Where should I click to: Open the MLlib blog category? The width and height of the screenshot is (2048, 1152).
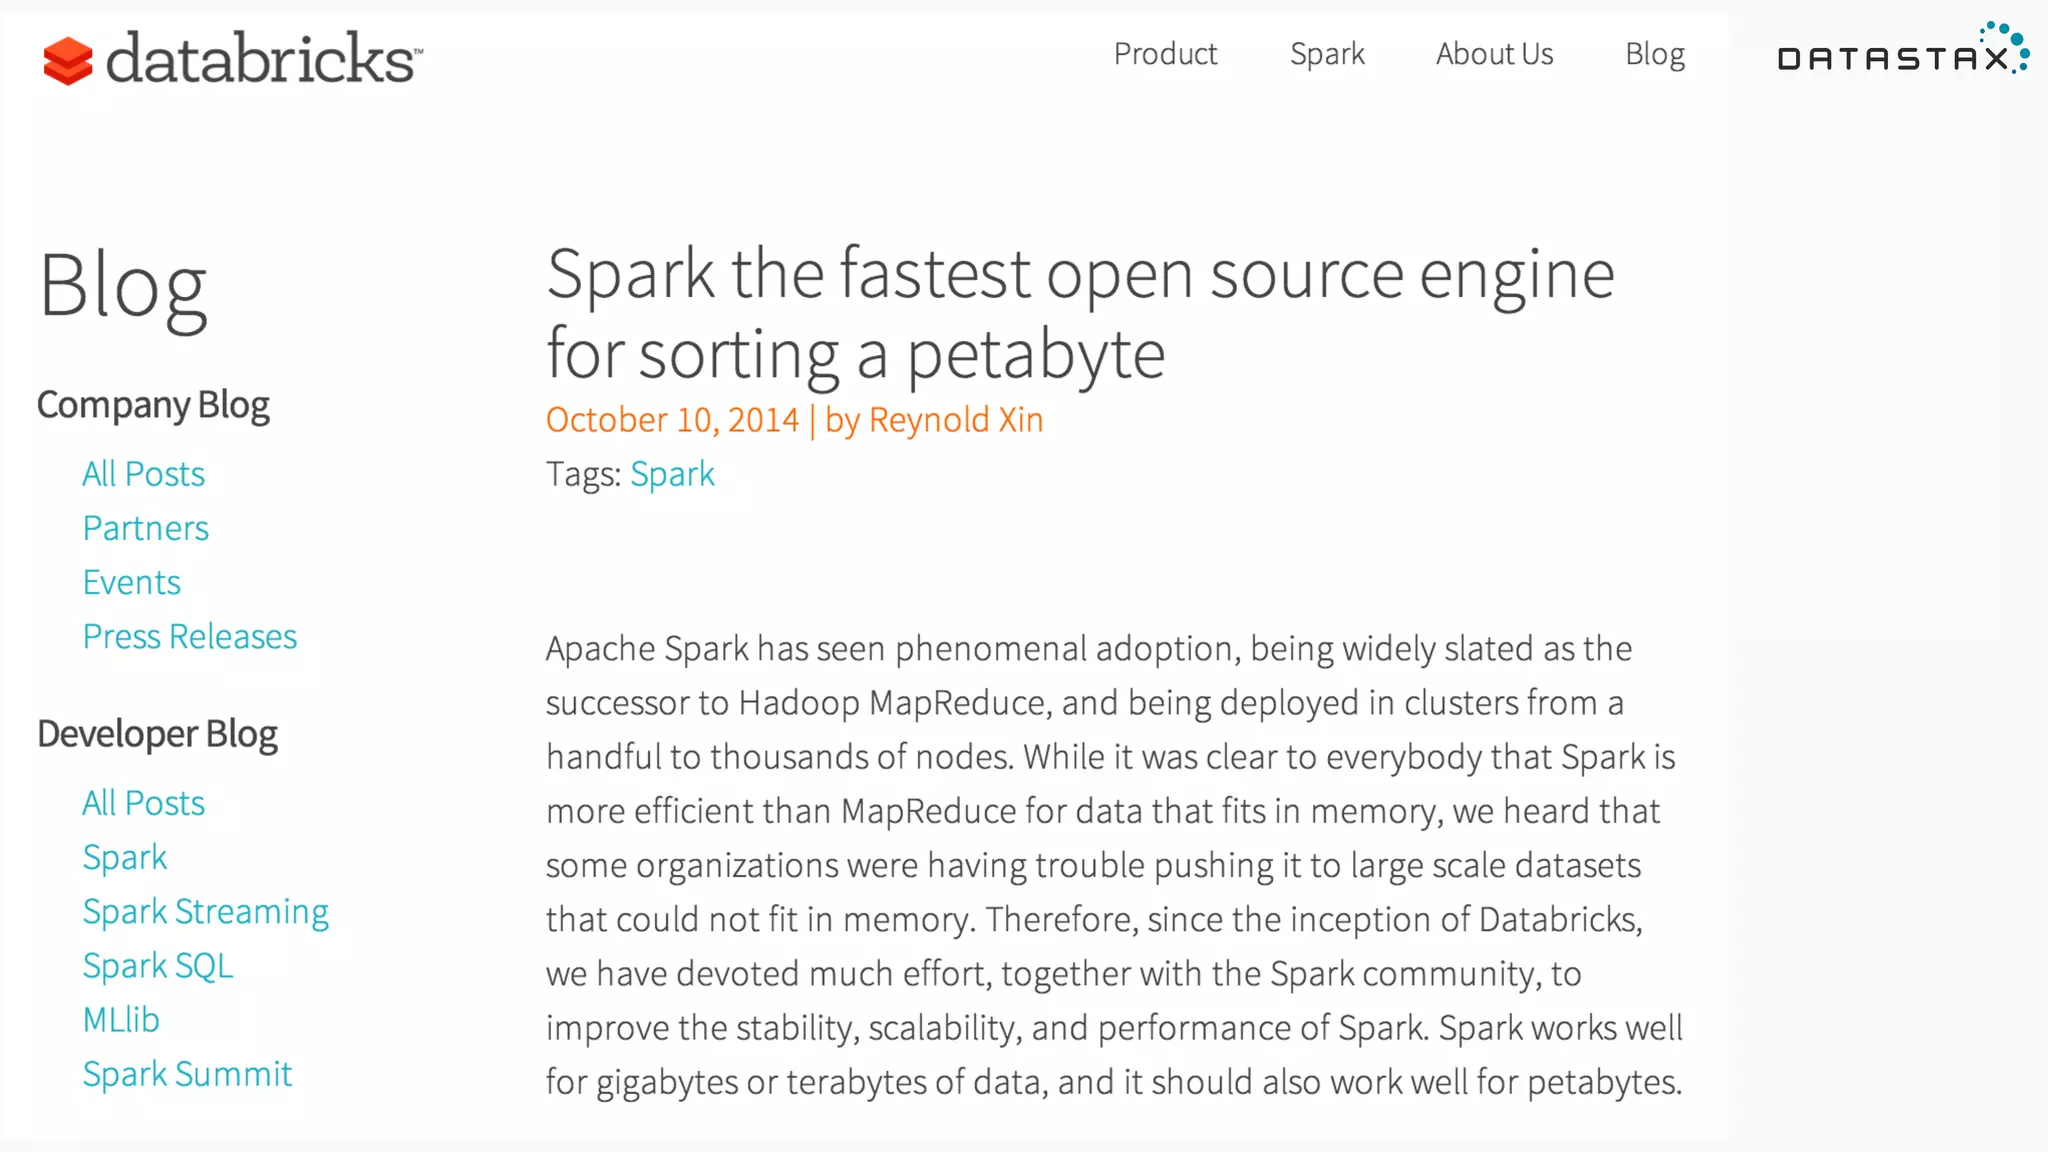[x=121, y=1019]
